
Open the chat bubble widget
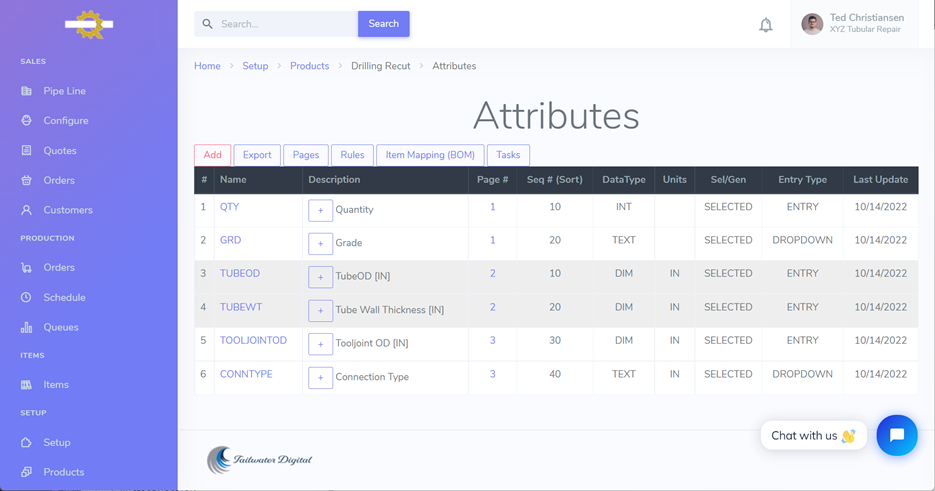(x=896, y=435)
